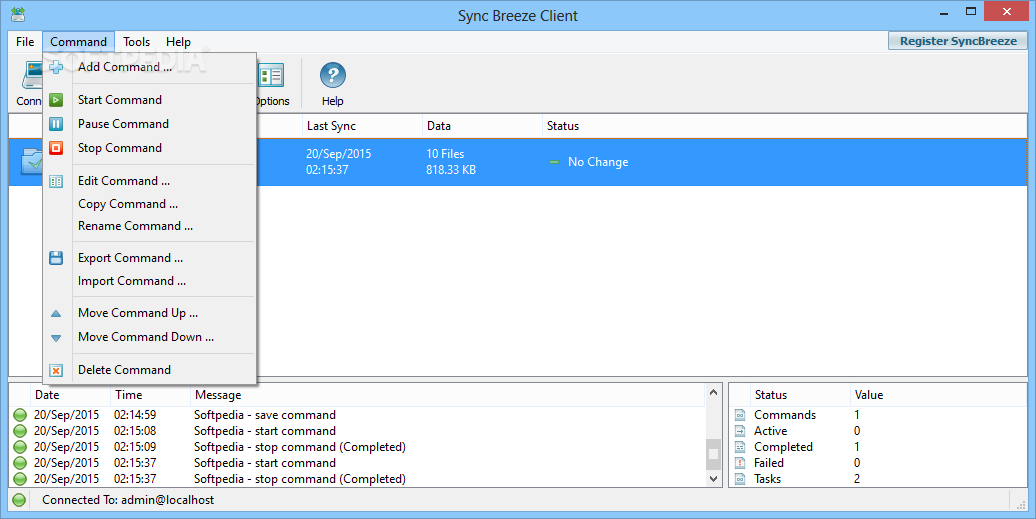The width and height of the screenshot is (1036, 519).
Task: Click Connected To: admin@localhost status text
Action: pyautogui.click(x=128, y=500)
